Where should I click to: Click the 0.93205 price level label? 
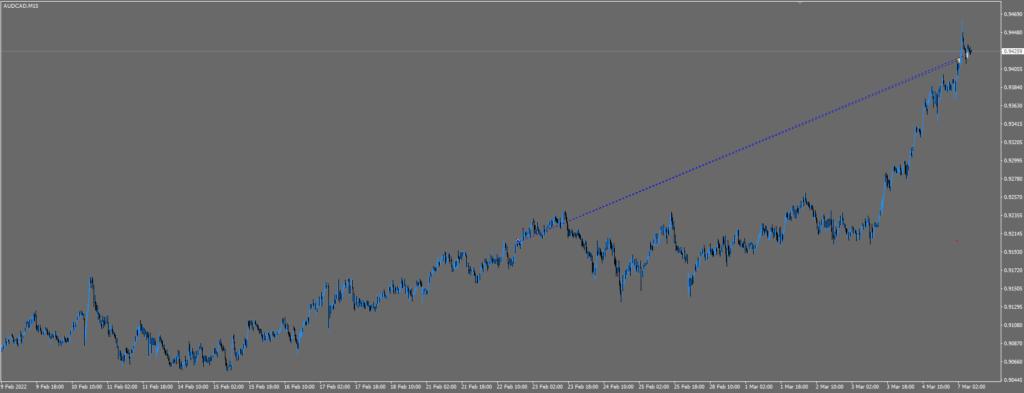tap(1014, 142)
